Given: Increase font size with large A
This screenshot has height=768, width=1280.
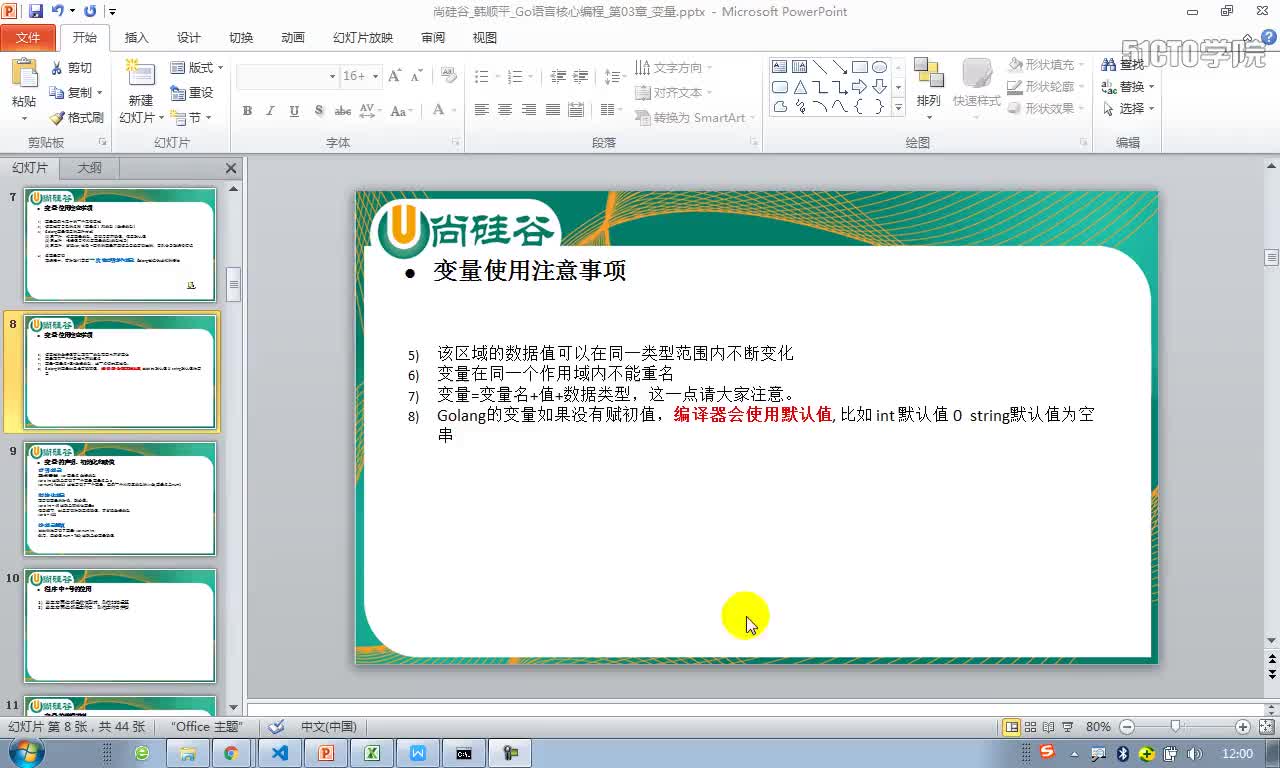Looking at the screenshot, I should pyautogui.click(x=394, y=76).
